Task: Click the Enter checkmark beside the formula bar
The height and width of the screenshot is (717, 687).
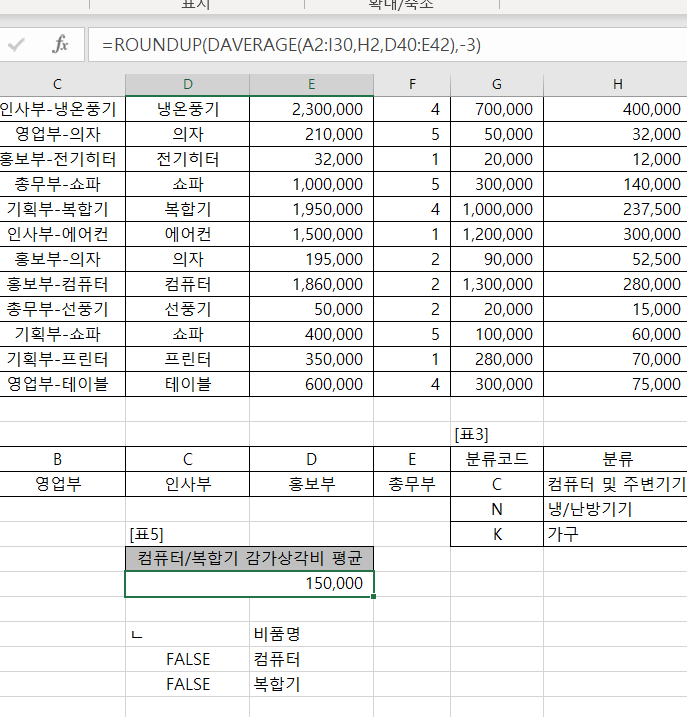Action: 17,45
